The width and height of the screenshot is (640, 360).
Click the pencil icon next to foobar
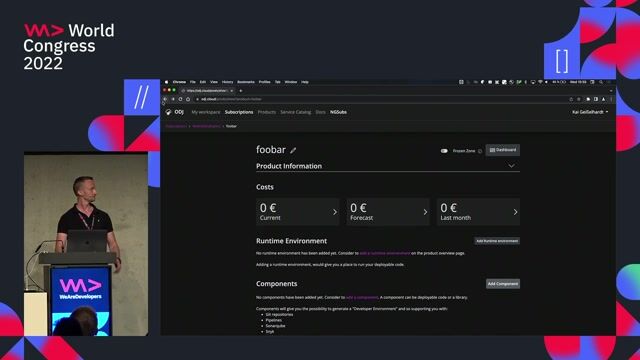[x=293, y=150]
